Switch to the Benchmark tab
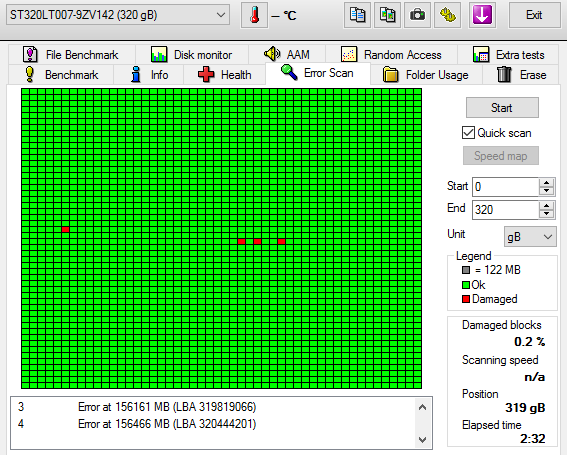Screen dimensions: 567x455 [x=61, y=75]
